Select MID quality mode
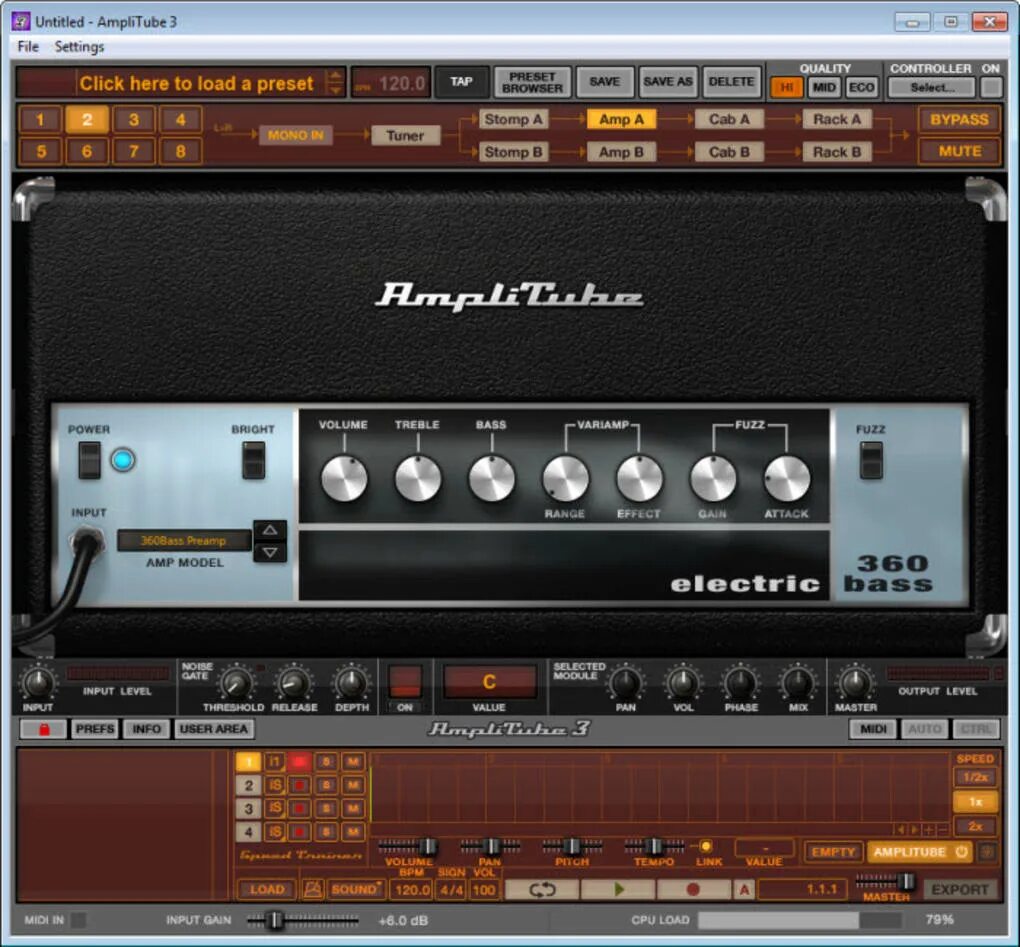 pyautogui.click(x=824, y=87)
